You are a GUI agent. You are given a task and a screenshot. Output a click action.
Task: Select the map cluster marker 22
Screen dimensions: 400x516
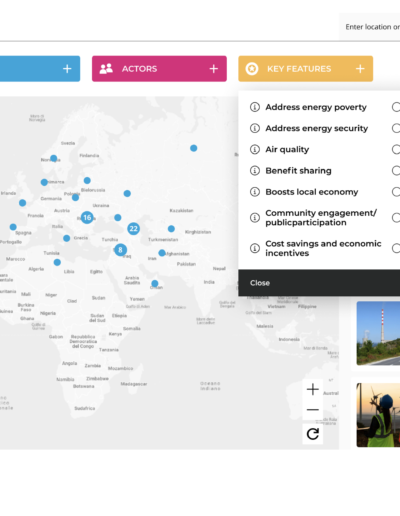pyautogui.click(x=133, y=229)
